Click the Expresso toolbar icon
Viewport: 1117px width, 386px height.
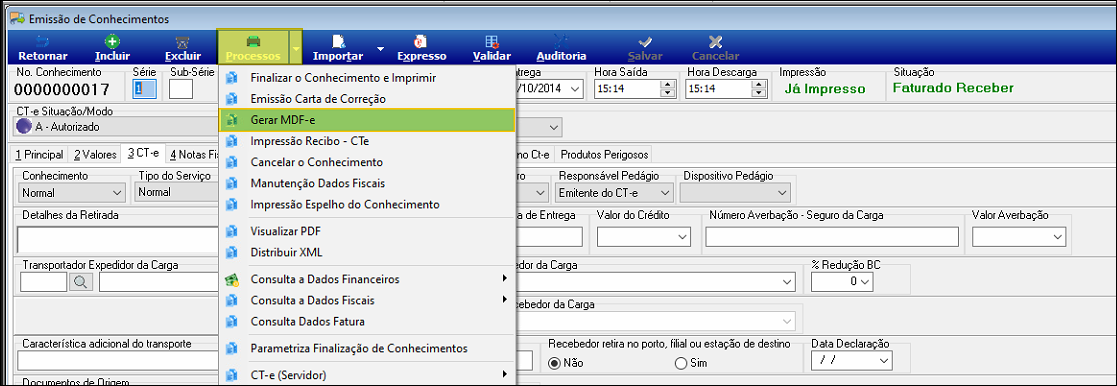[421, 41]
